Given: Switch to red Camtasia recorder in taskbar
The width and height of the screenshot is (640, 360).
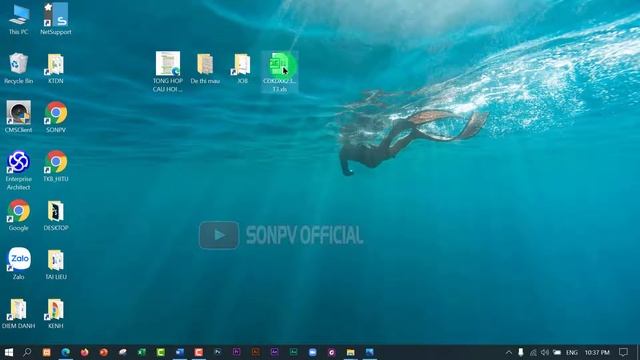Looking at the screenshot, I should [199, 352].
